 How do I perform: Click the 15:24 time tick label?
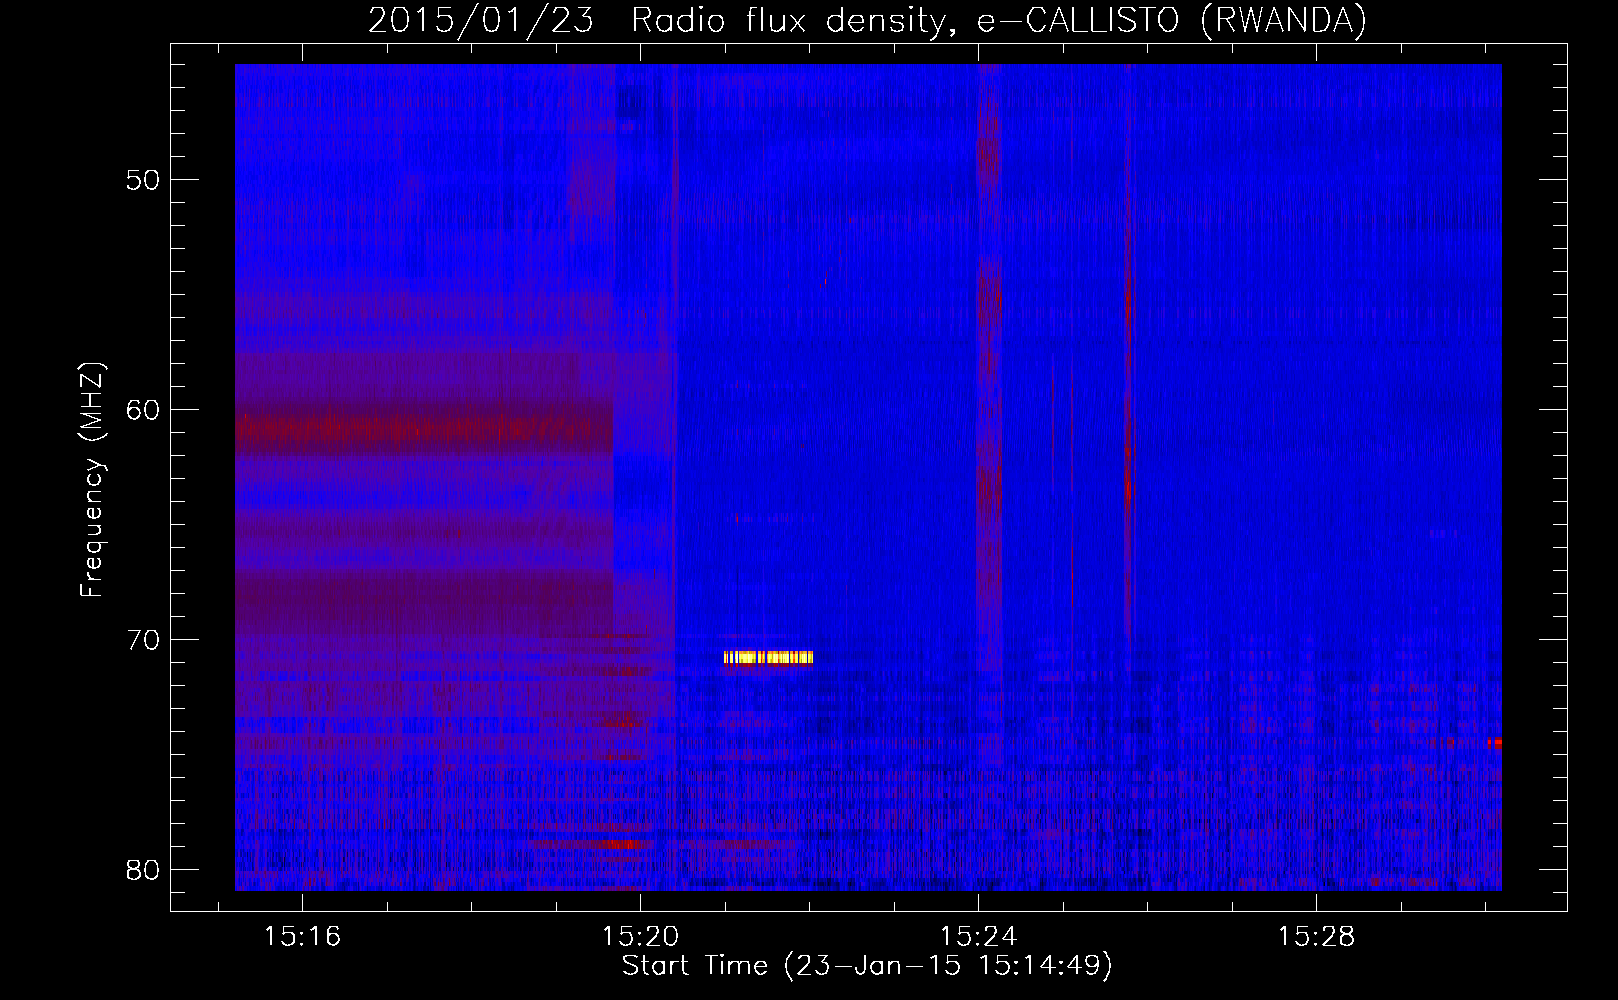point(978,936)
